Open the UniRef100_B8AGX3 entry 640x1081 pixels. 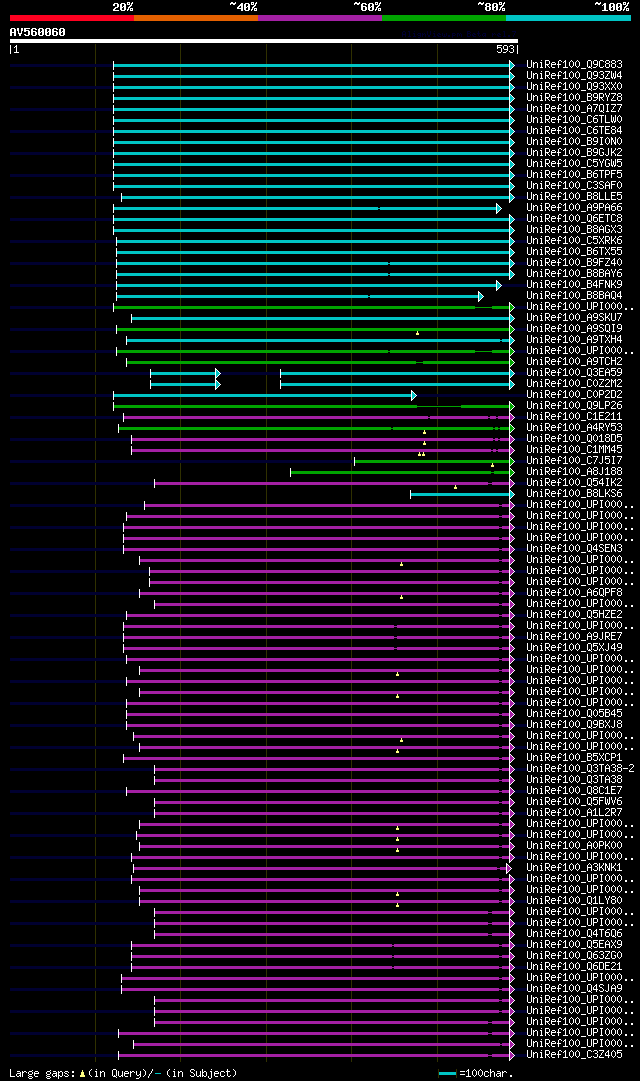tap(574, 230)
